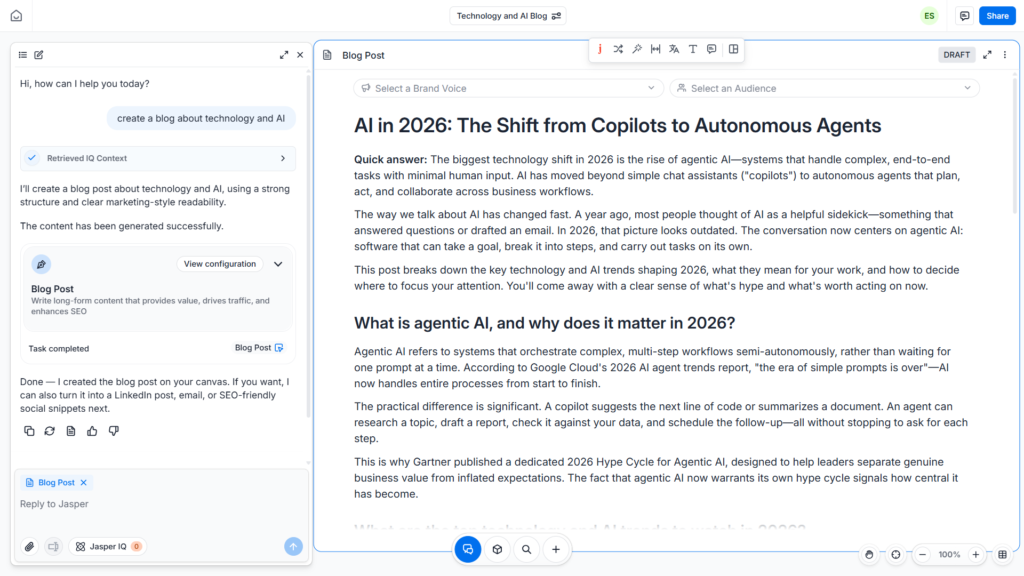The height and width of the screenshot is (576, 1024).
Task: Click the shuffle remix icon in toolbar
Action: pos(618,49)
